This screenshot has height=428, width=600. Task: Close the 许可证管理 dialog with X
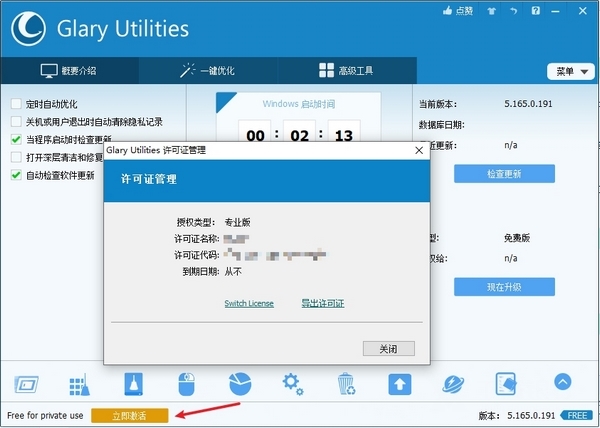419,151
